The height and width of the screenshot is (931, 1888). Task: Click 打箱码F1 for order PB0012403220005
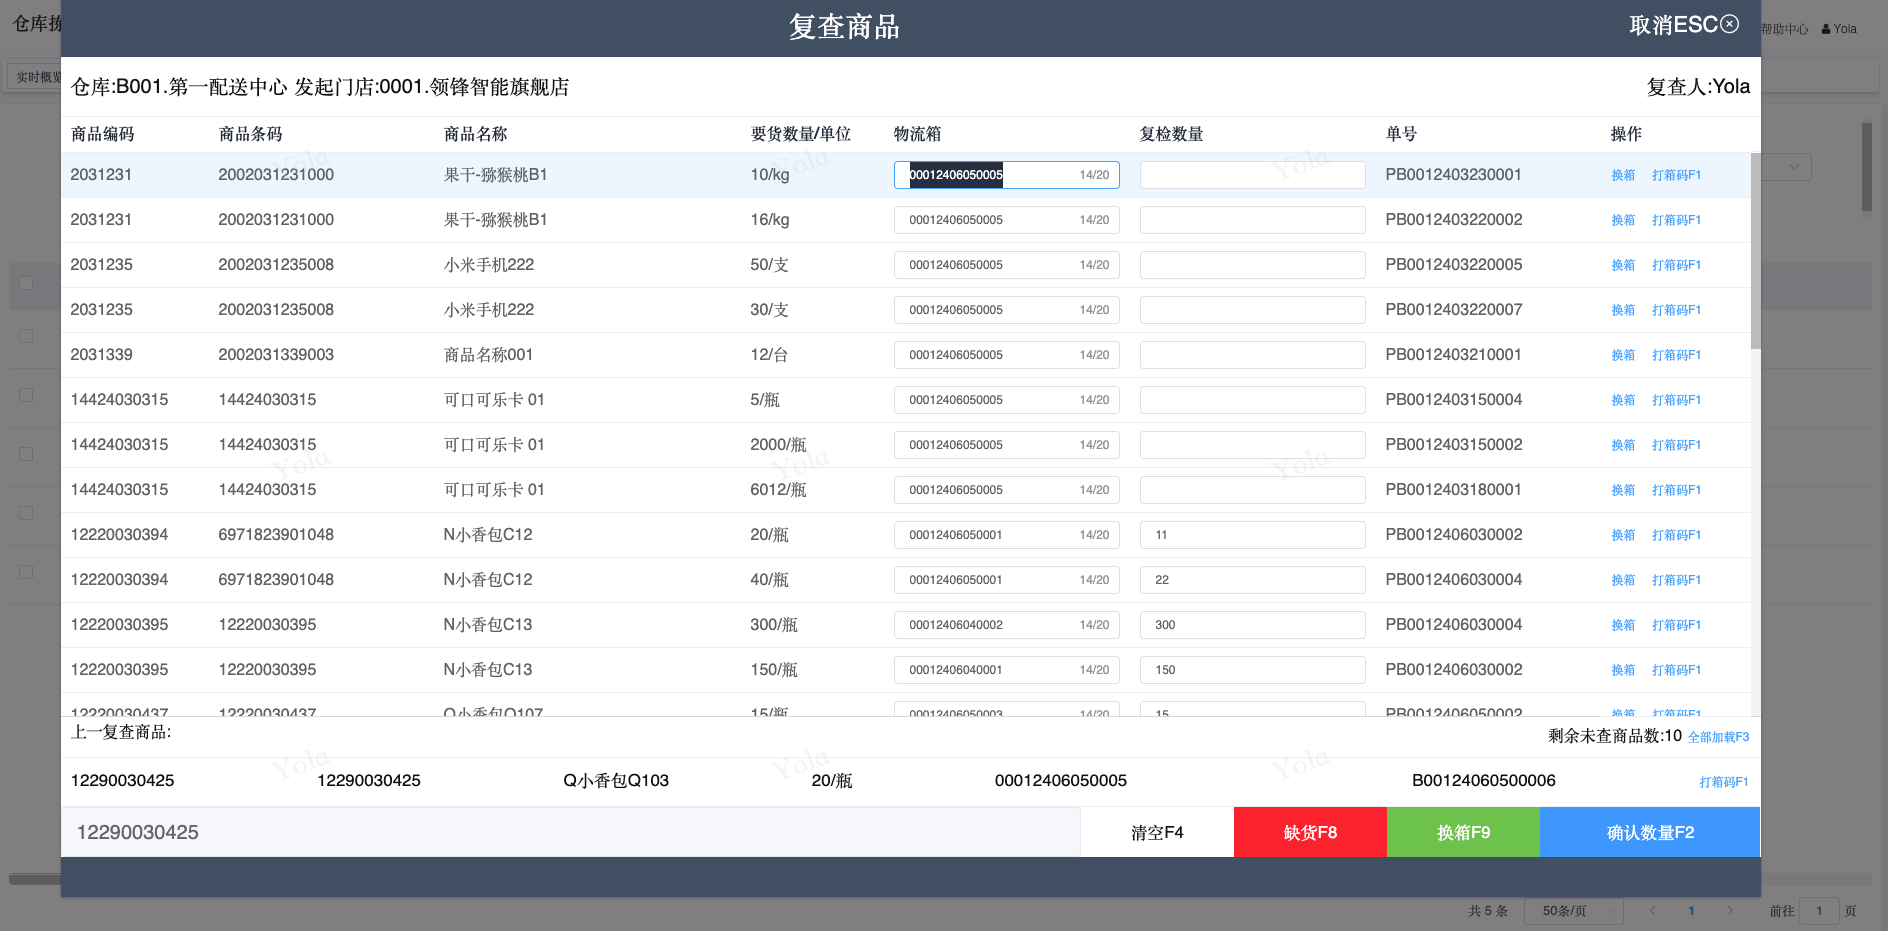(1676, 265)
